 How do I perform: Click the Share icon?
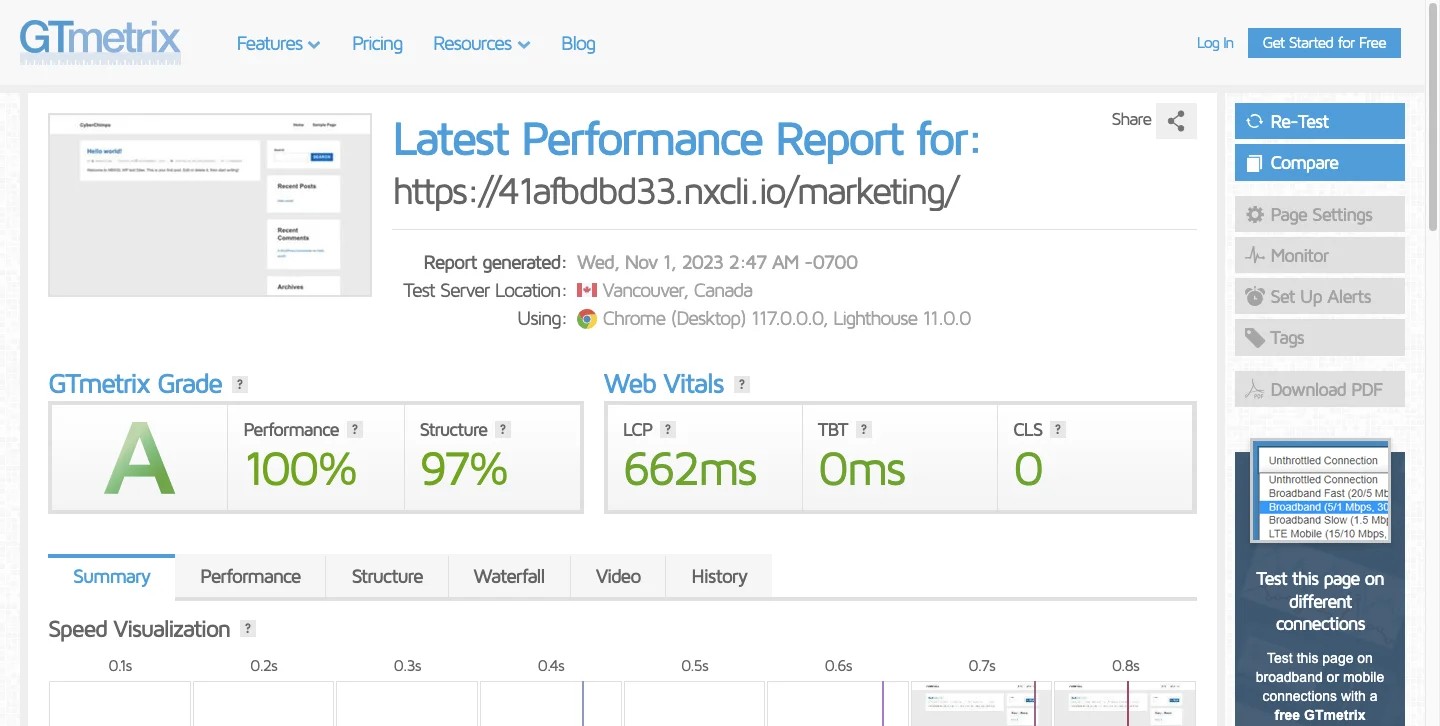click(1176, 120)
